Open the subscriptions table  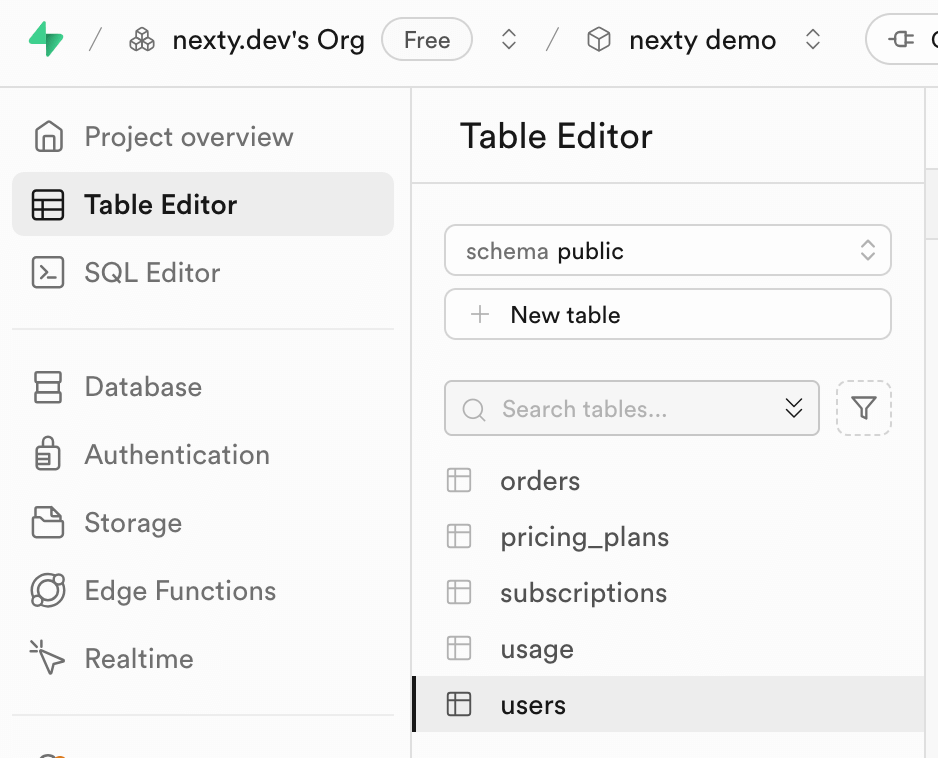[x=583, y=593]
